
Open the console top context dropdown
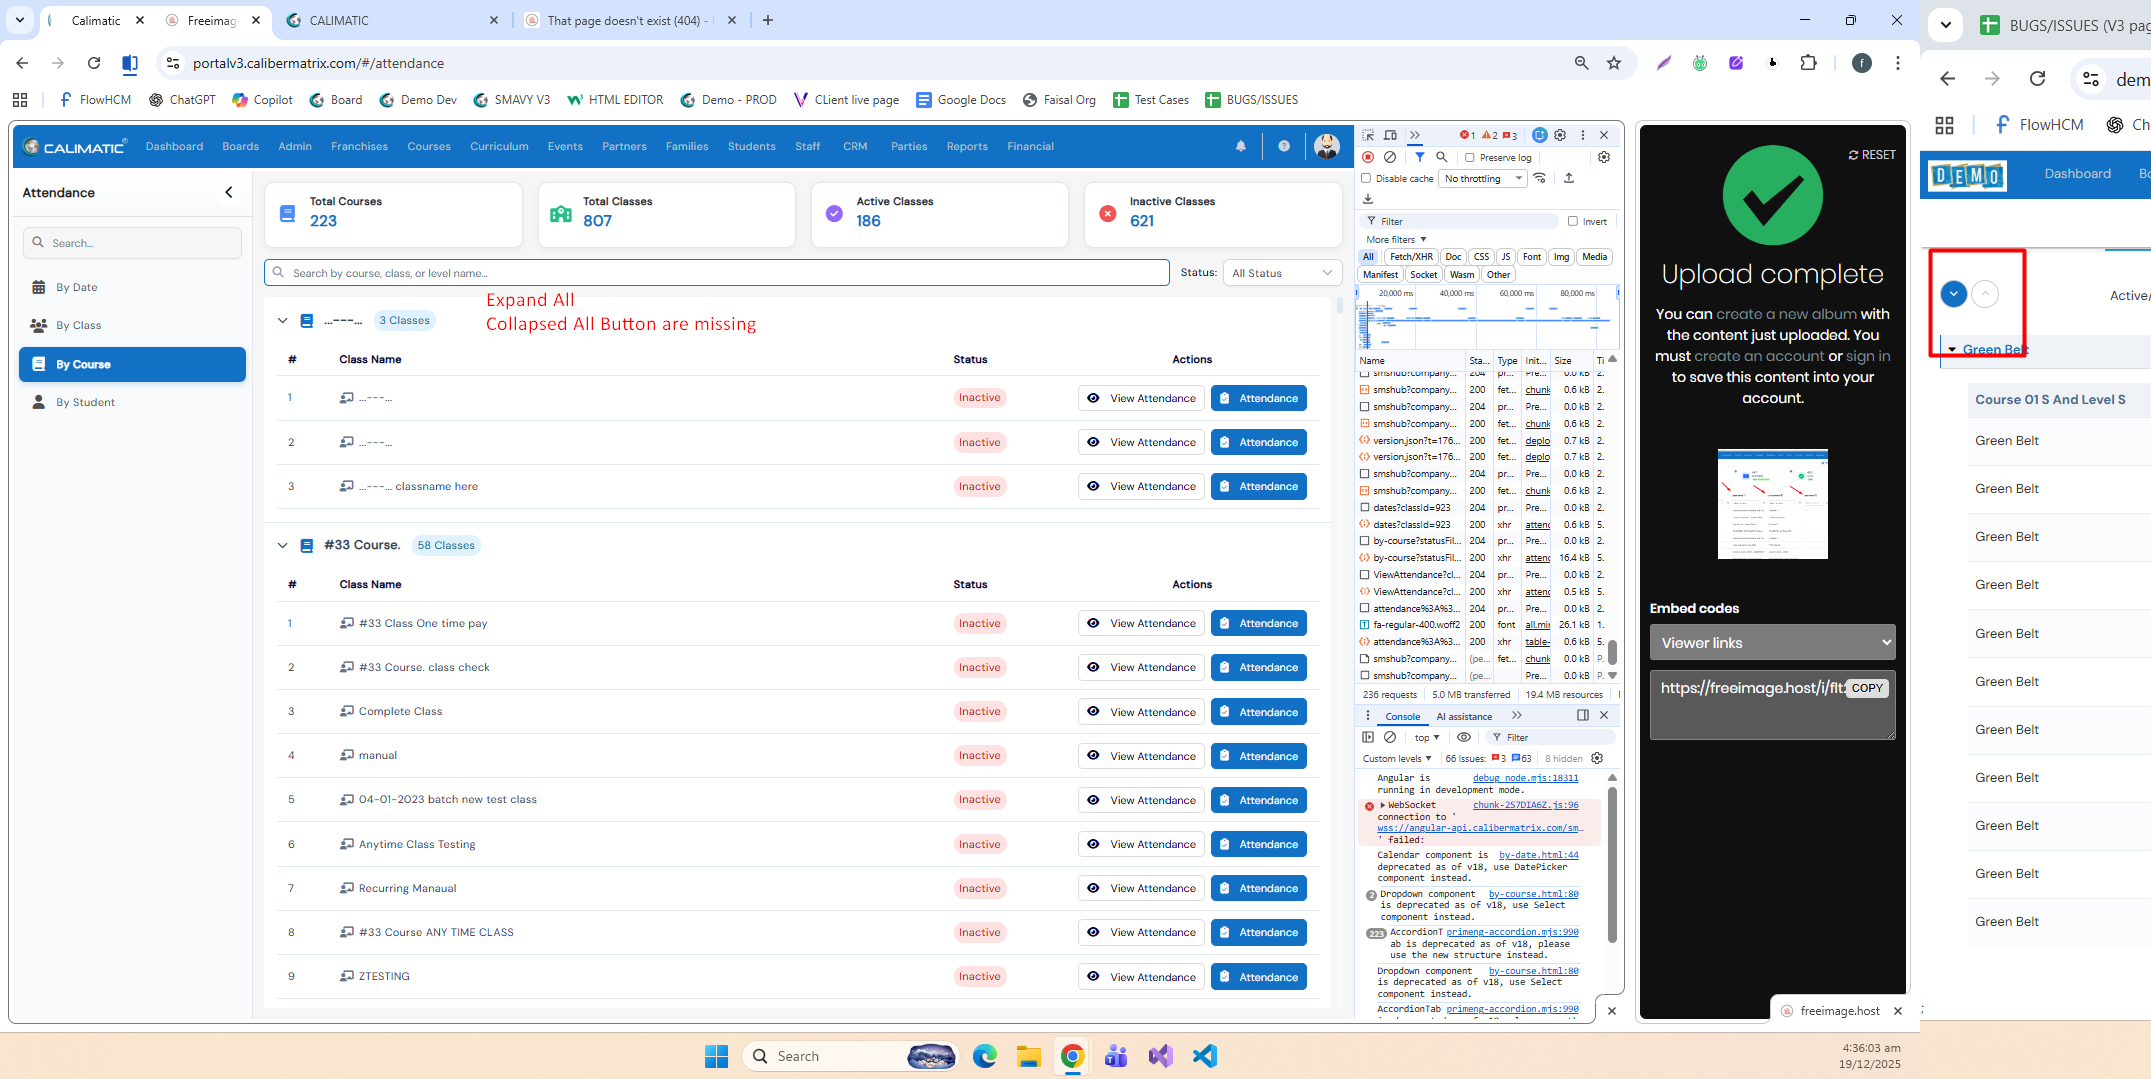1427,737
